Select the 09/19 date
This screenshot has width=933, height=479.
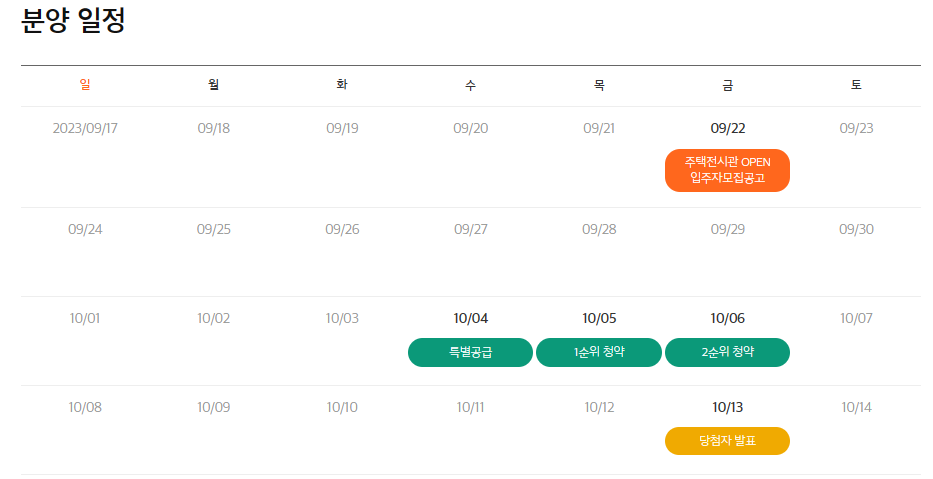coord(342,128)
